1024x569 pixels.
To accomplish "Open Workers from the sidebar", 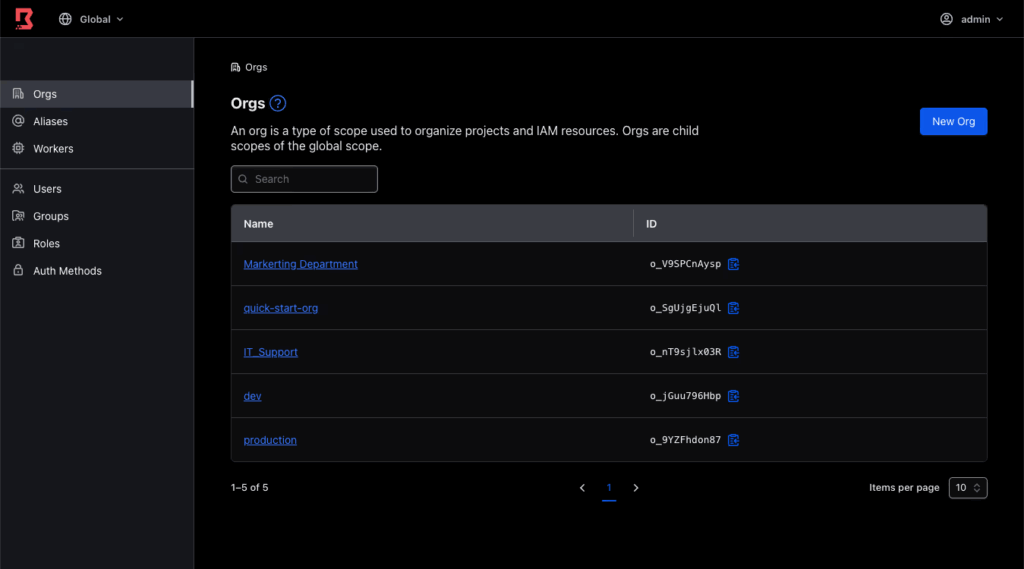I will coord(53,148).
